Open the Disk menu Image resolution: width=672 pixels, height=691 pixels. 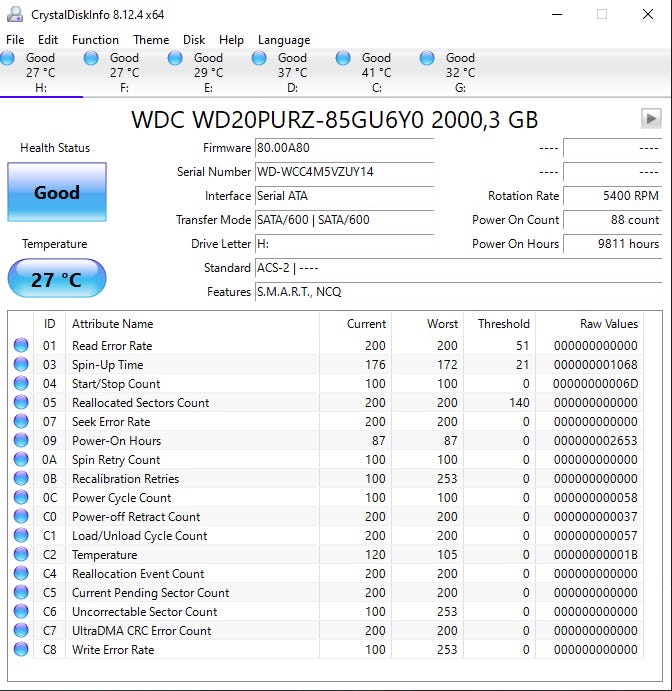(194, 40)
